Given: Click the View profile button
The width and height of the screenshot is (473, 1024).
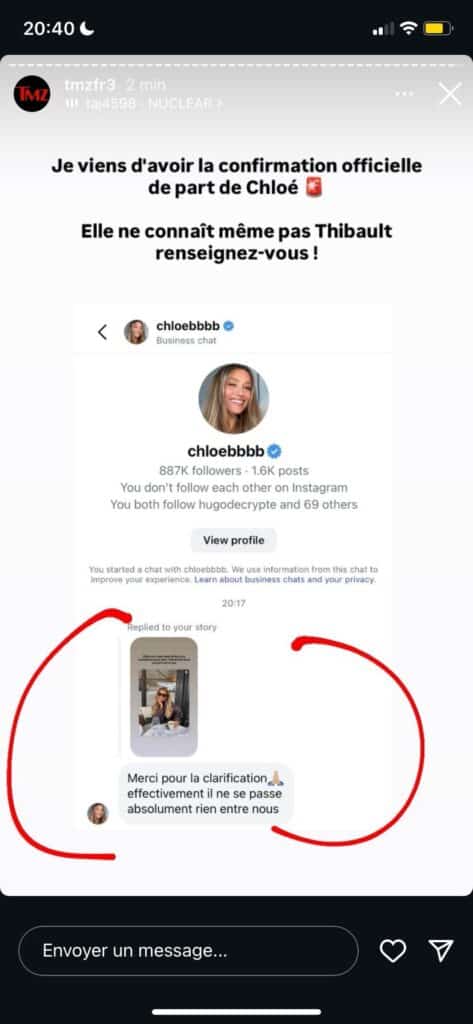Looking at the screenshot, I should [x=233, y=540].
